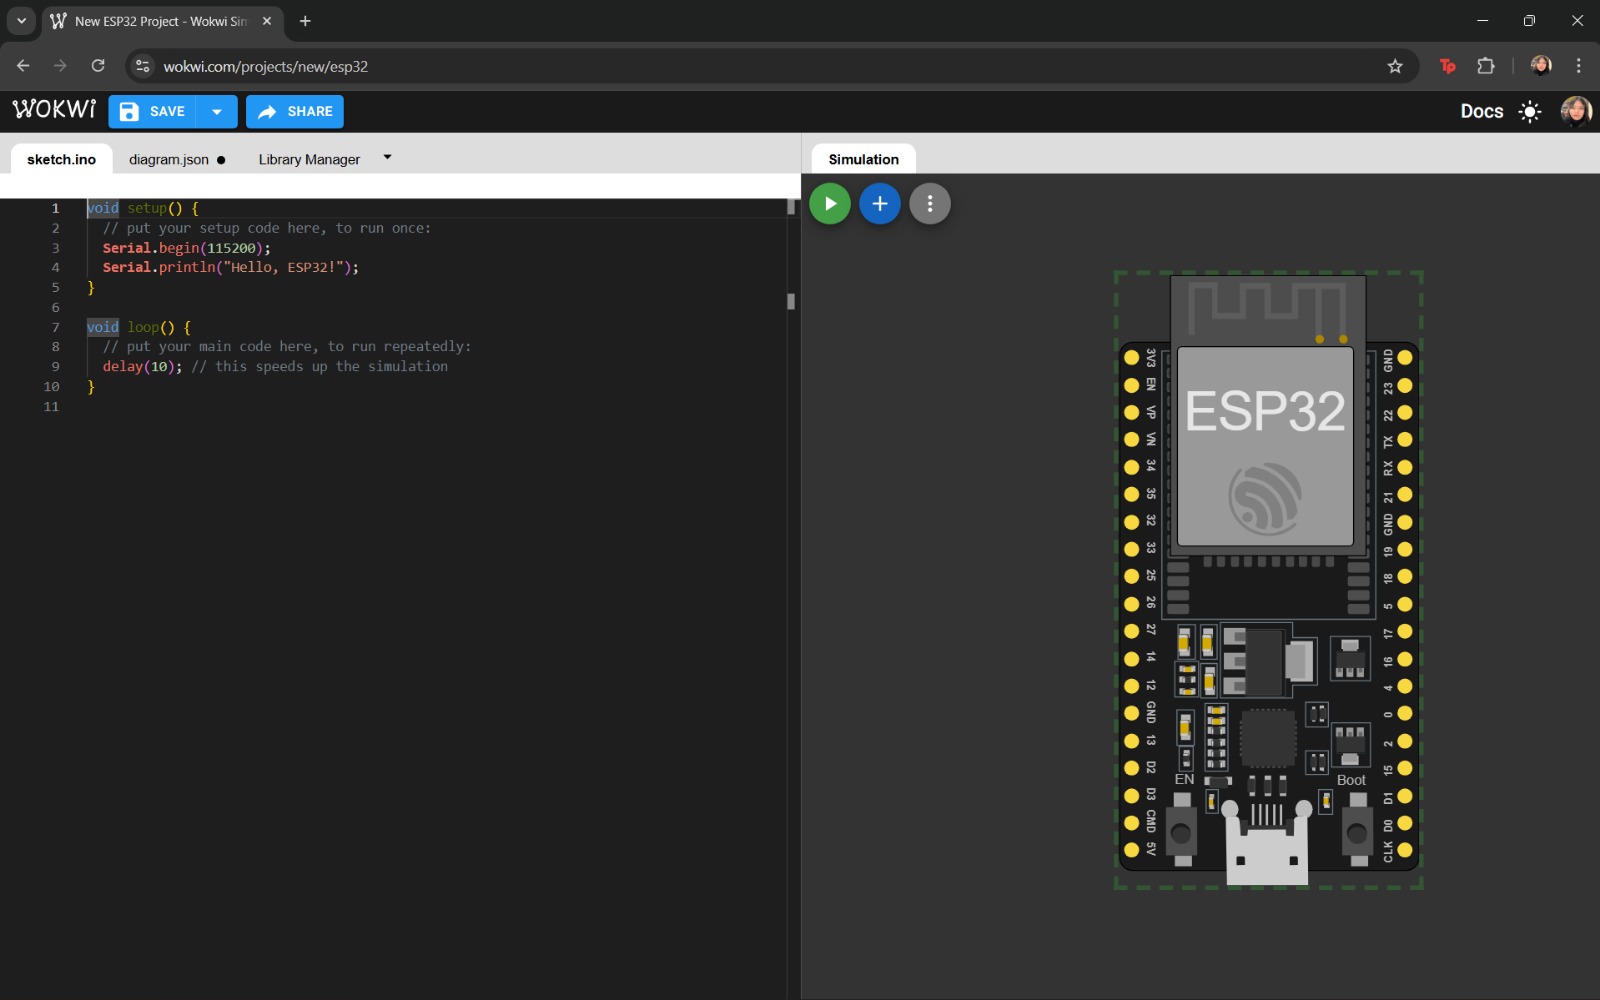Switch to the diagram.json tab
This screenshot has height=1000, width=1600.
click(176, 159)
